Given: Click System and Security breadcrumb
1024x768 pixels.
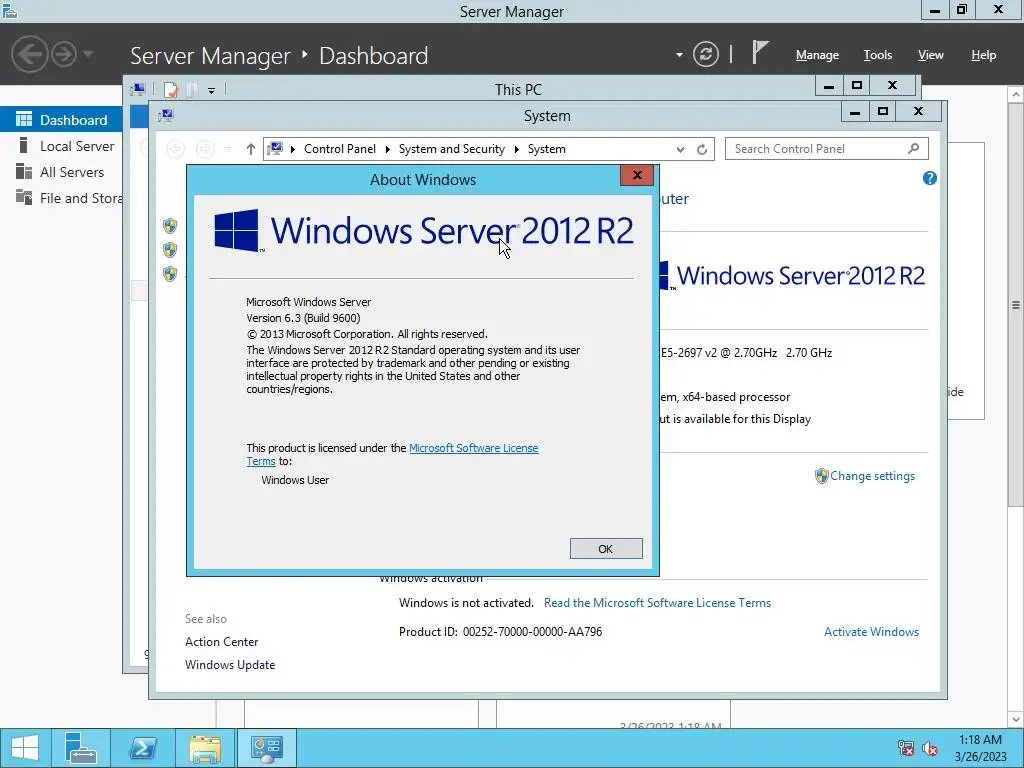Looking at the screenshot, I should point(452,149).
